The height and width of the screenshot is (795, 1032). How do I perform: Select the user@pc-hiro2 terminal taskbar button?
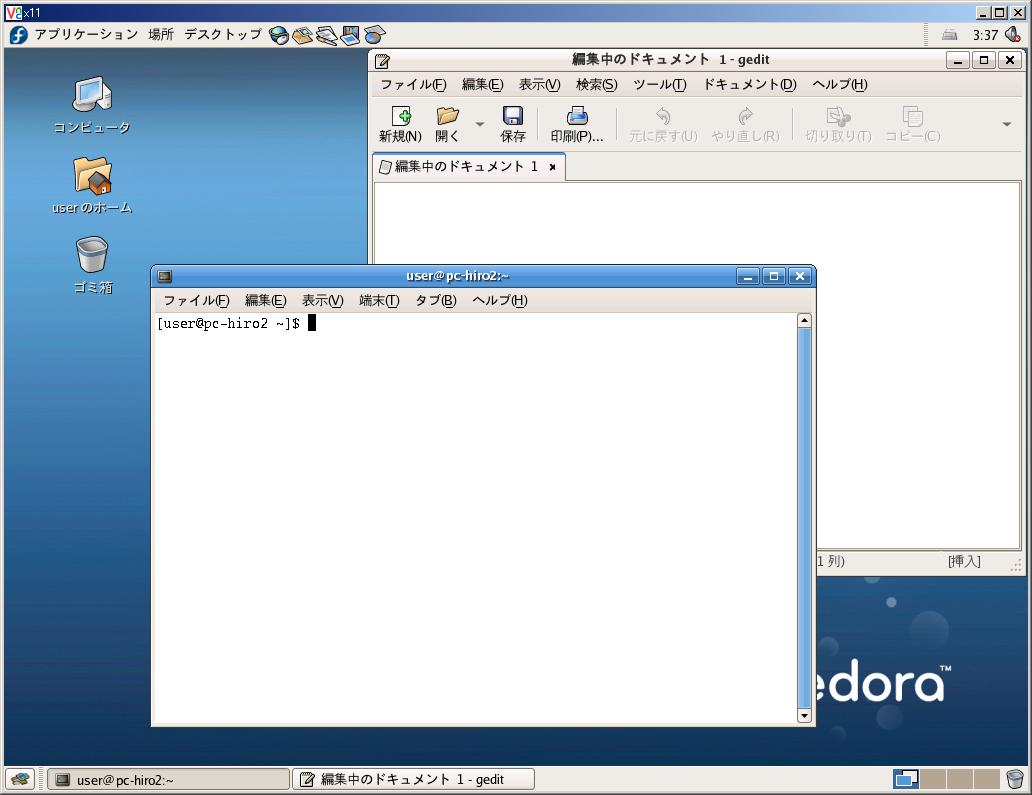[x=168, y=779]
